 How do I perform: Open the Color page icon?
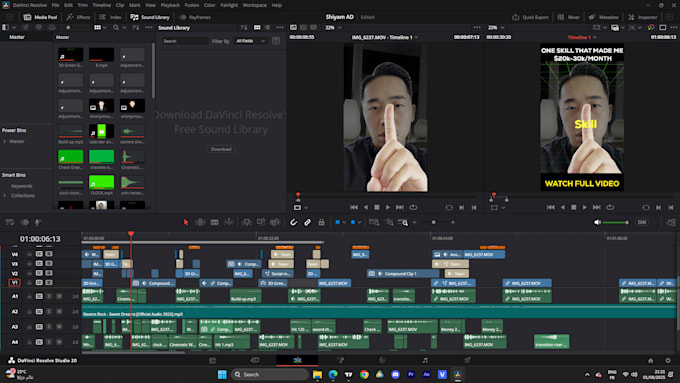point(382,360)
